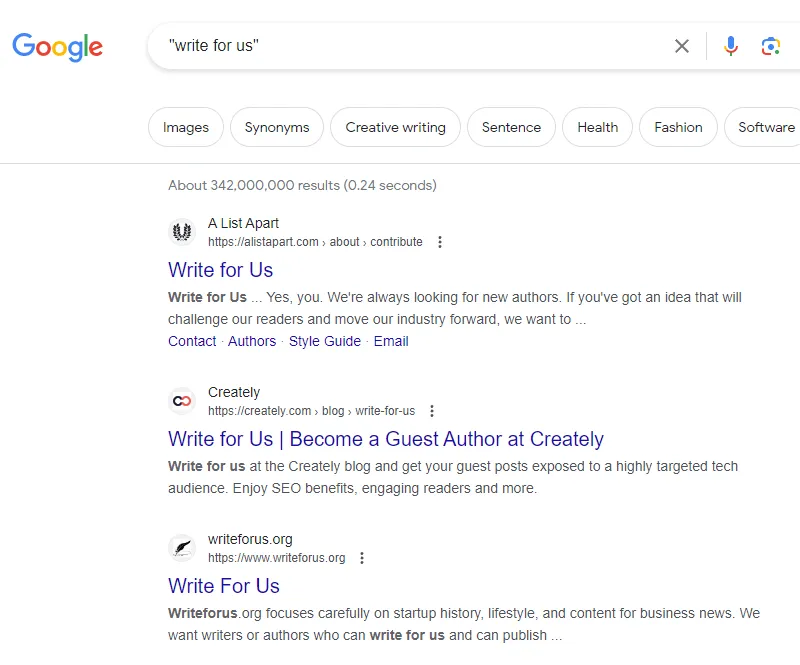Image resolution: width=800 pixels, height=665 pixels.
Task: Select the Health filter chip
Action: 597,127
